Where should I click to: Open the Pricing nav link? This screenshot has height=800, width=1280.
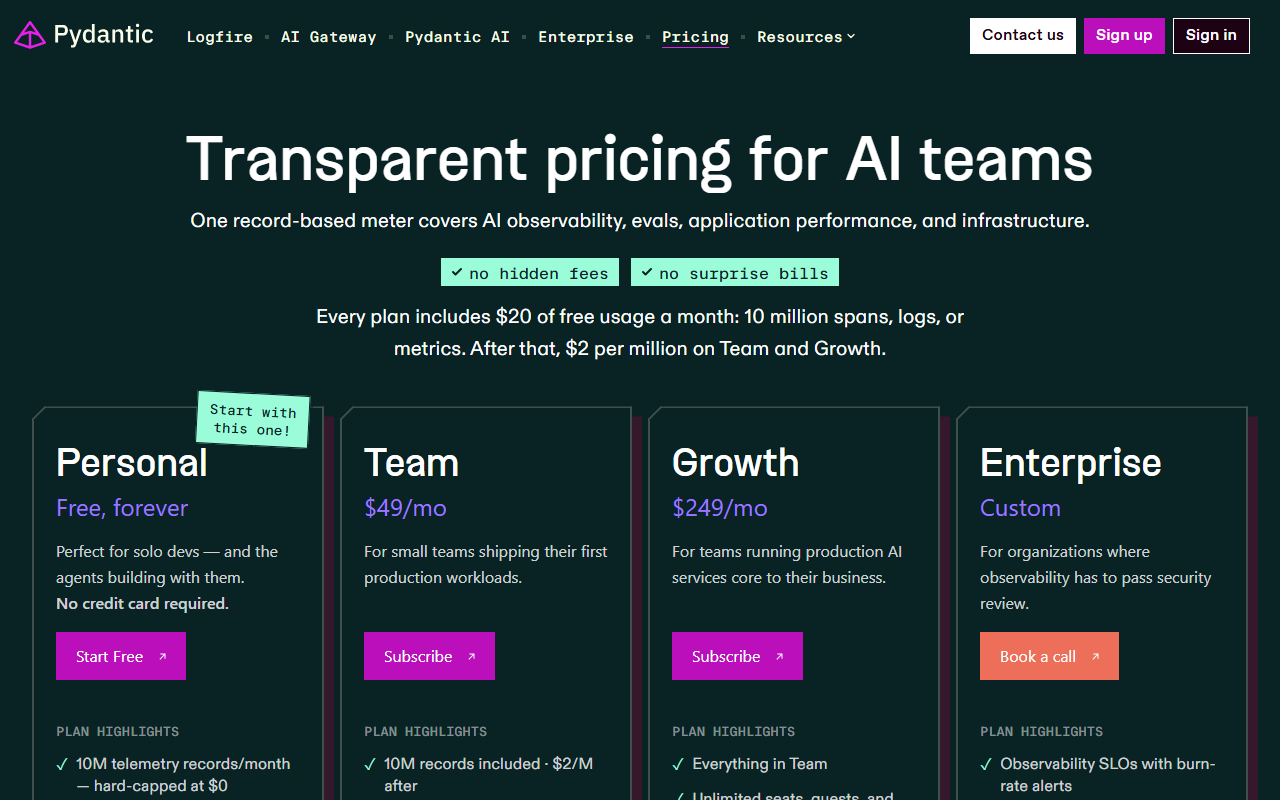[695, 37]
